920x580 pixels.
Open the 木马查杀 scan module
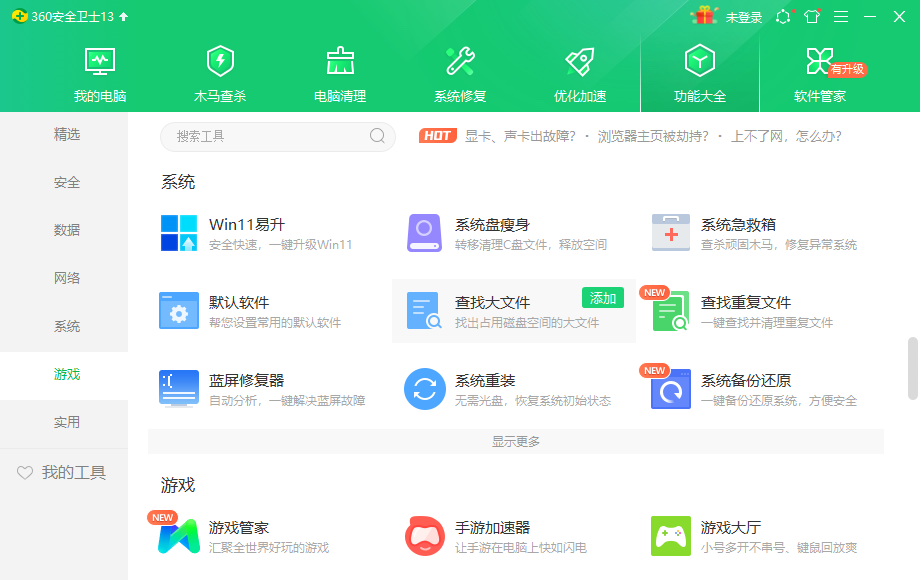click(219, 70)
